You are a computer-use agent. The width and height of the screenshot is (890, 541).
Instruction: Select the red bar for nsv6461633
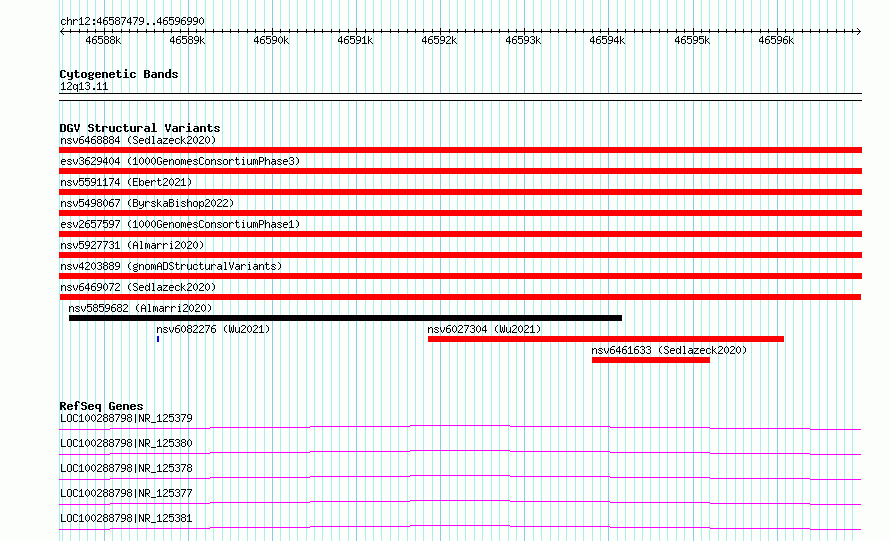650,360
